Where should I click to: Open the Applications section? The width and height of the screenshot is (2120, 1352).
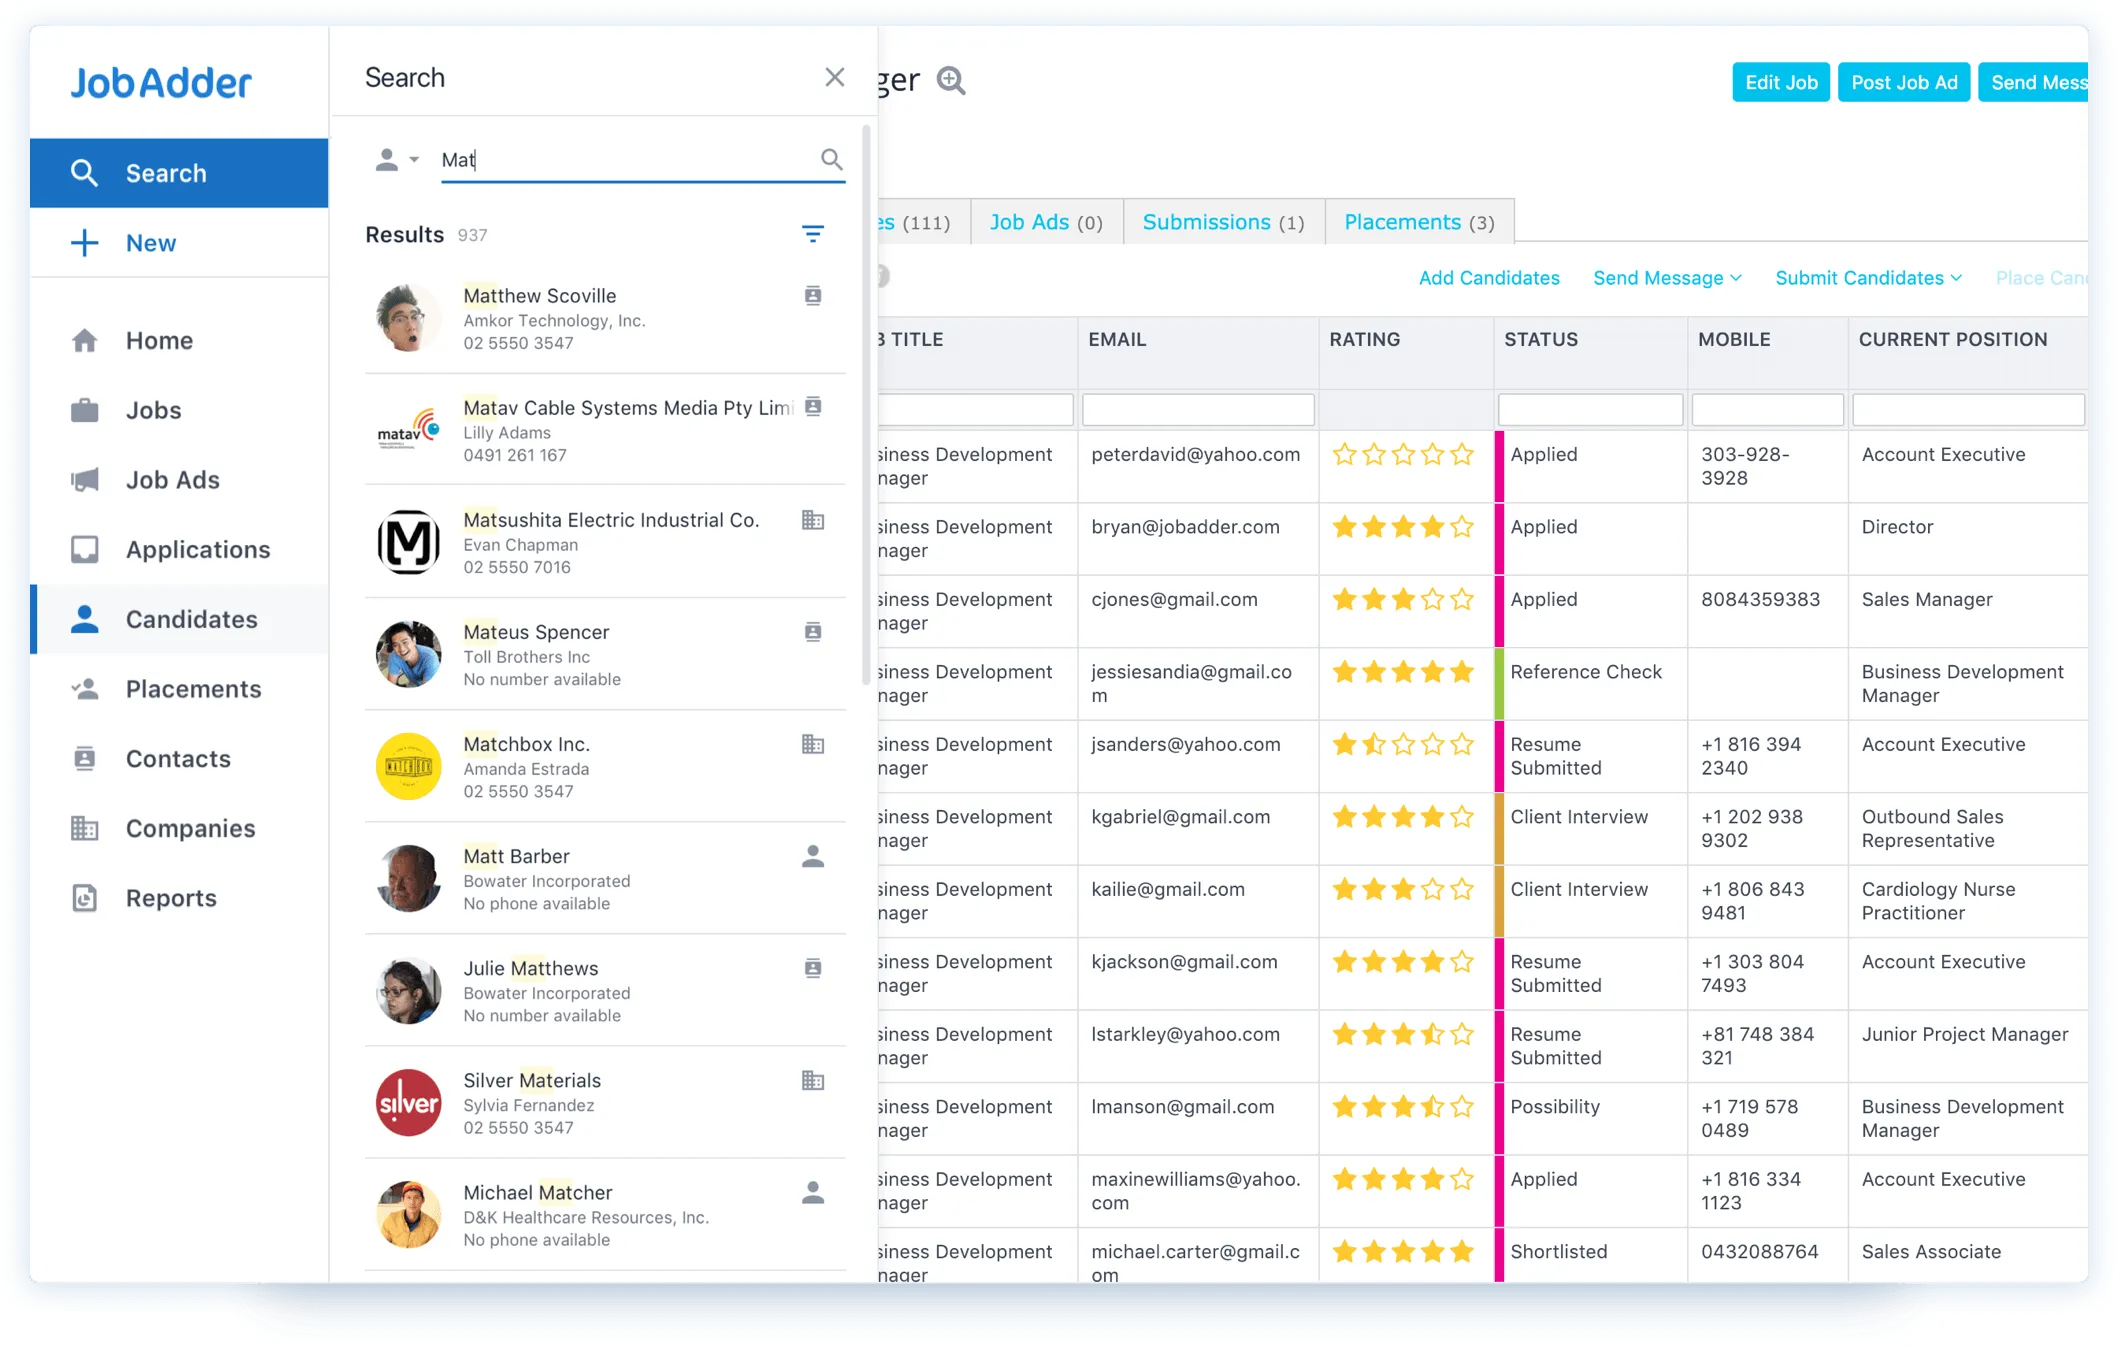click(x=196, y=549)
